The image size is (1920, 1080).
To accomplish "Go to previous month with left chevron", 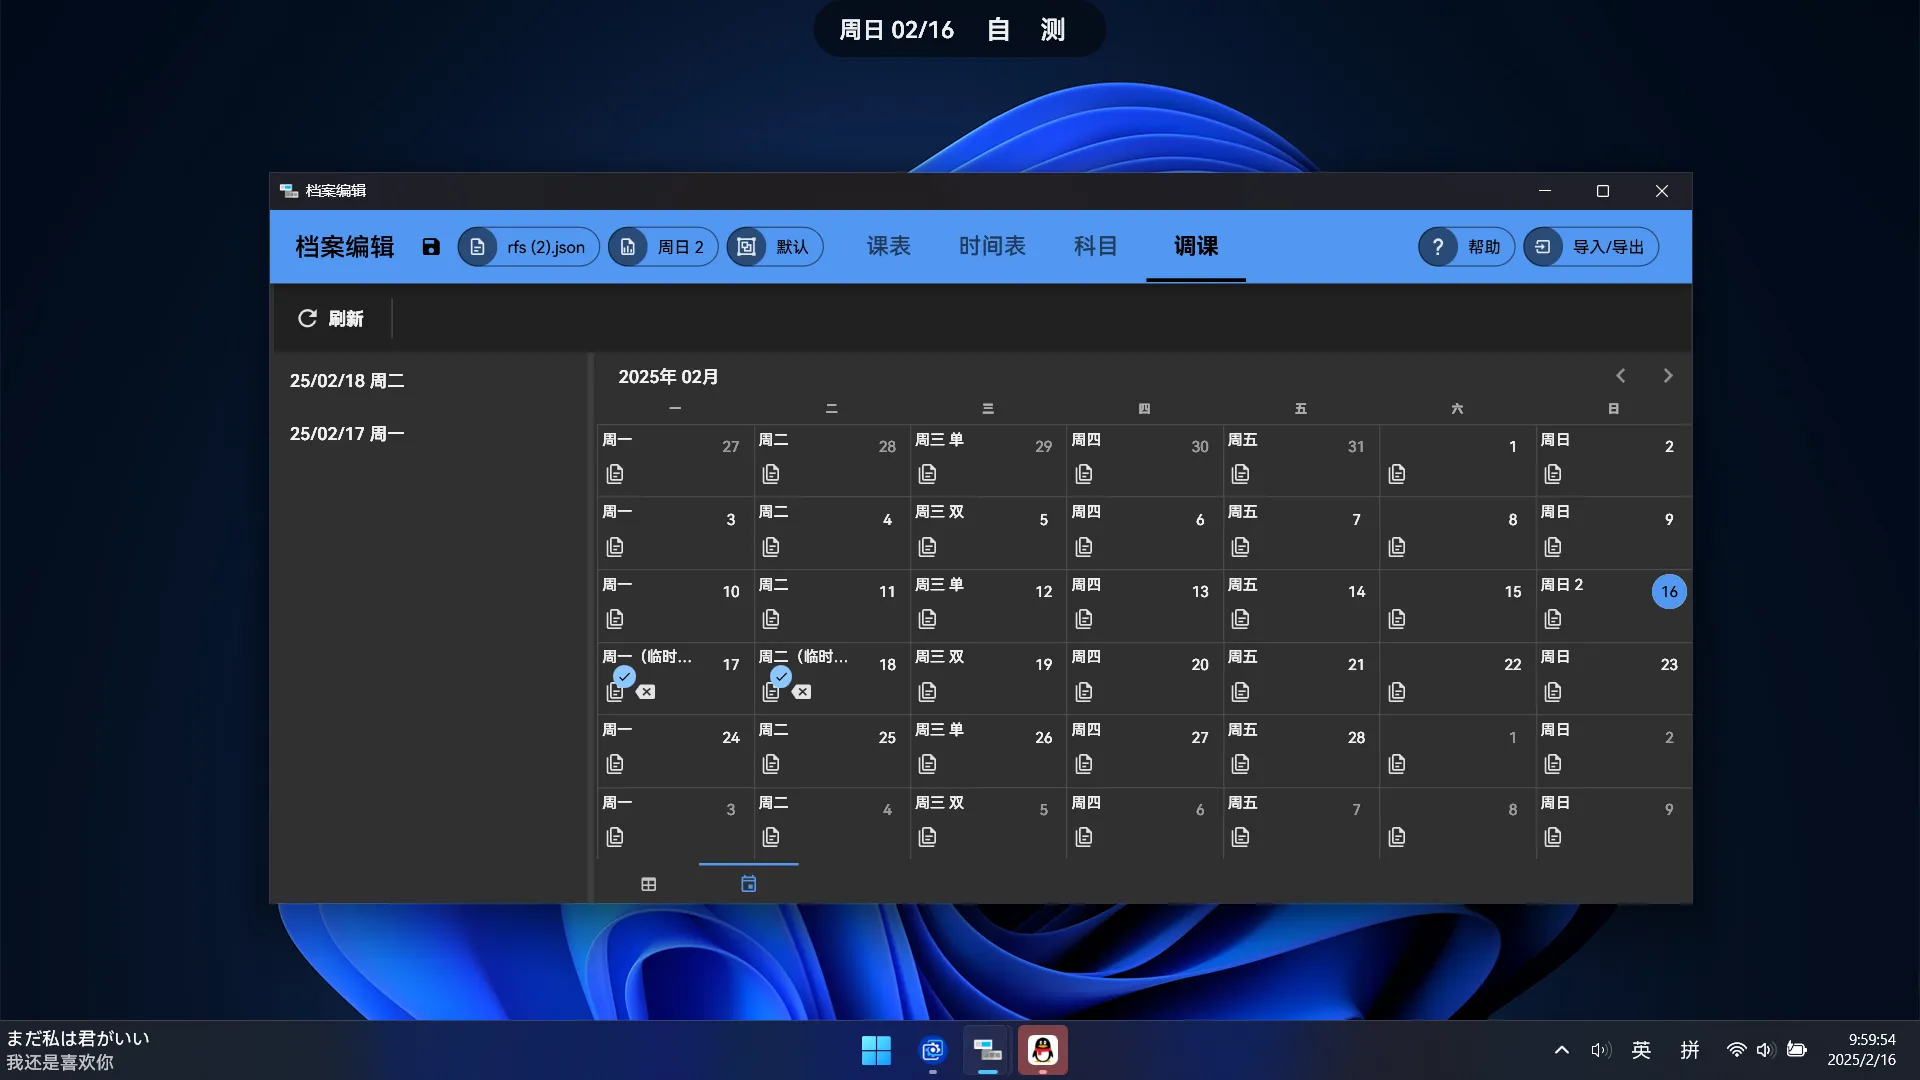I will click(x=1621, y=376).
